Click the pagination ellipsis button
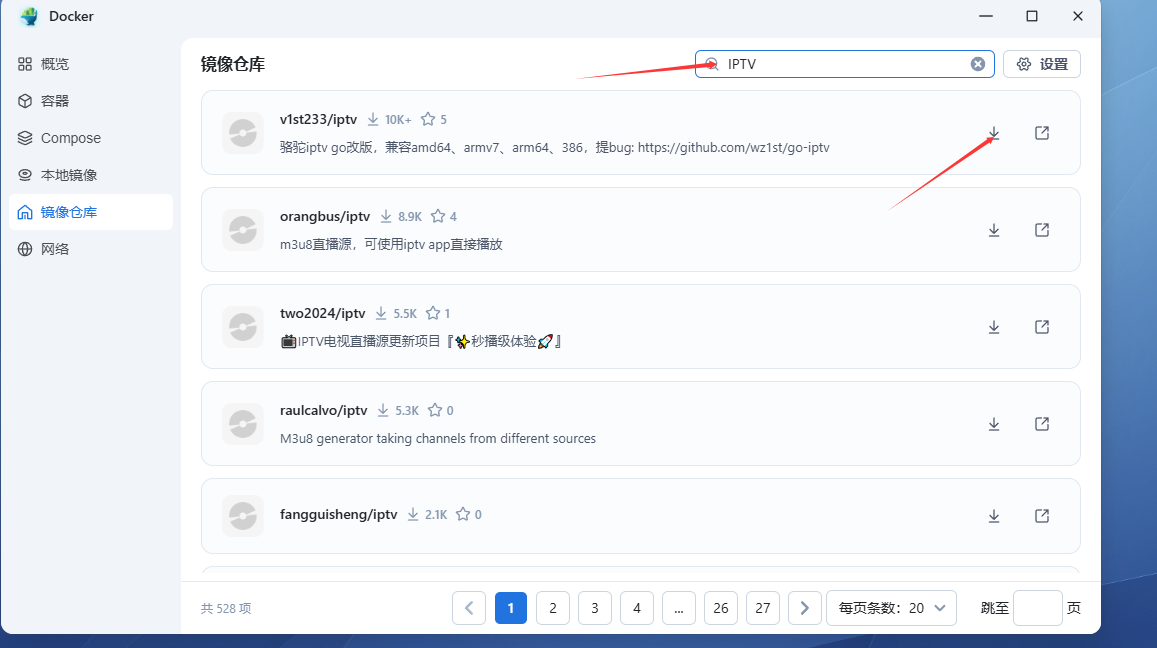This screenshot has height=648, width=1157. coord(679,608)
